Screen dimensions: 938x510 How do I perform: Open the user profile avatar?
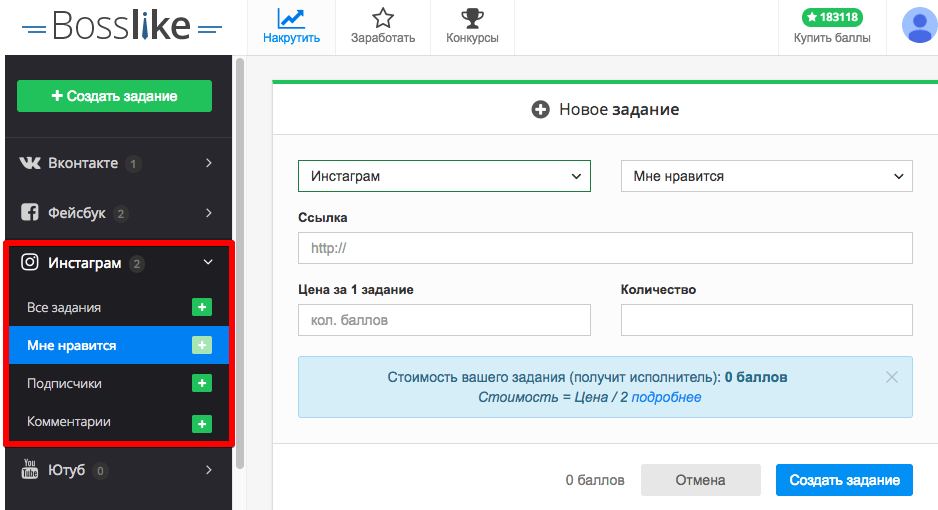[x=919, y=26]
